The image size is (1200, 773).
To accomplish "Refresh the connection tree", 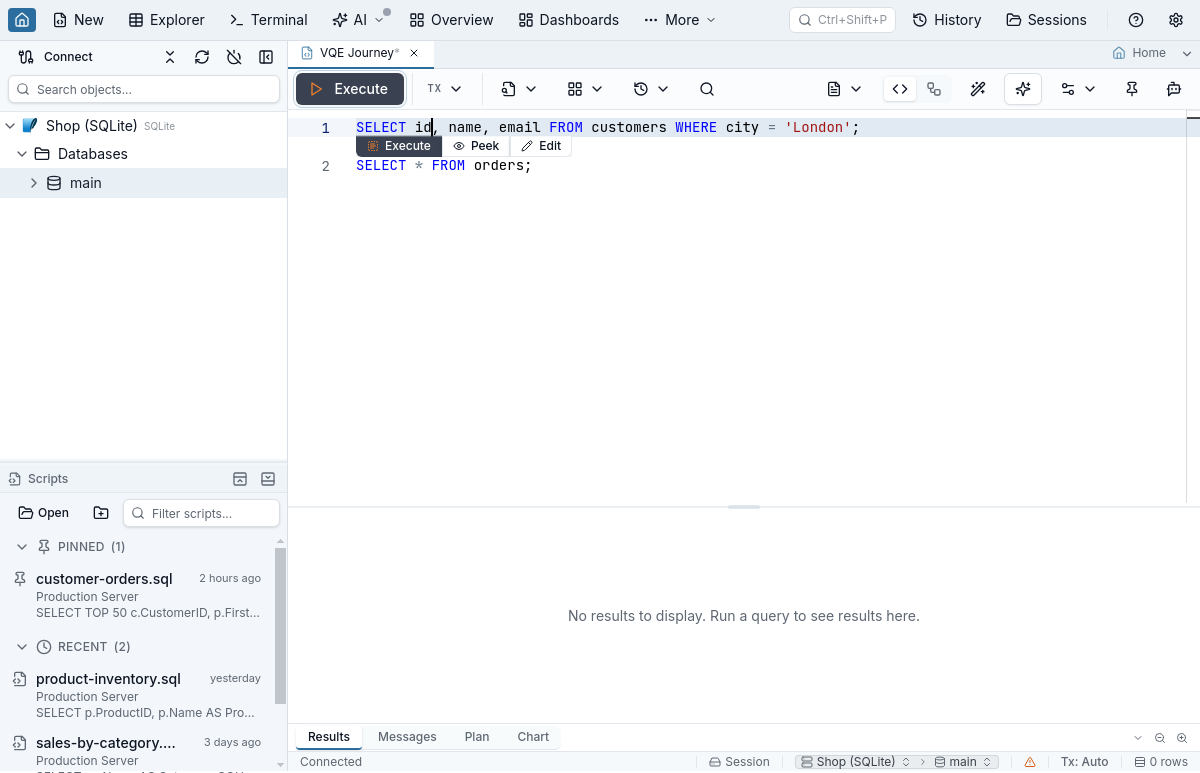I will (x=202, y=57).
